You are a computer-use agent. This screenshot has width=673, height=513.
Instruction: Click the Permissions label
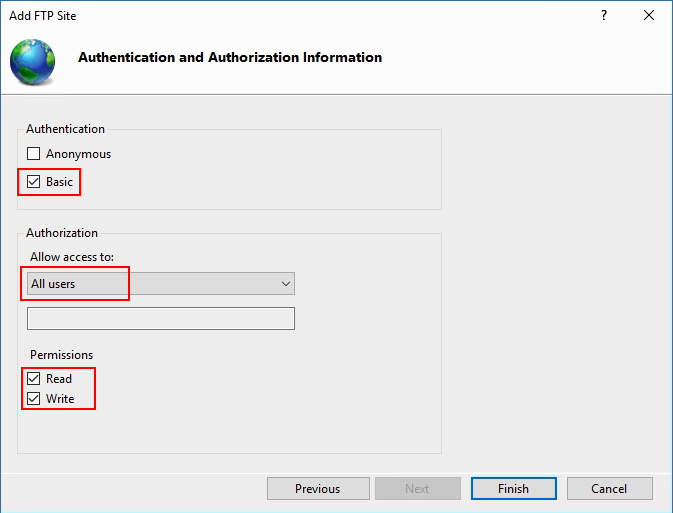coord(61,355)
